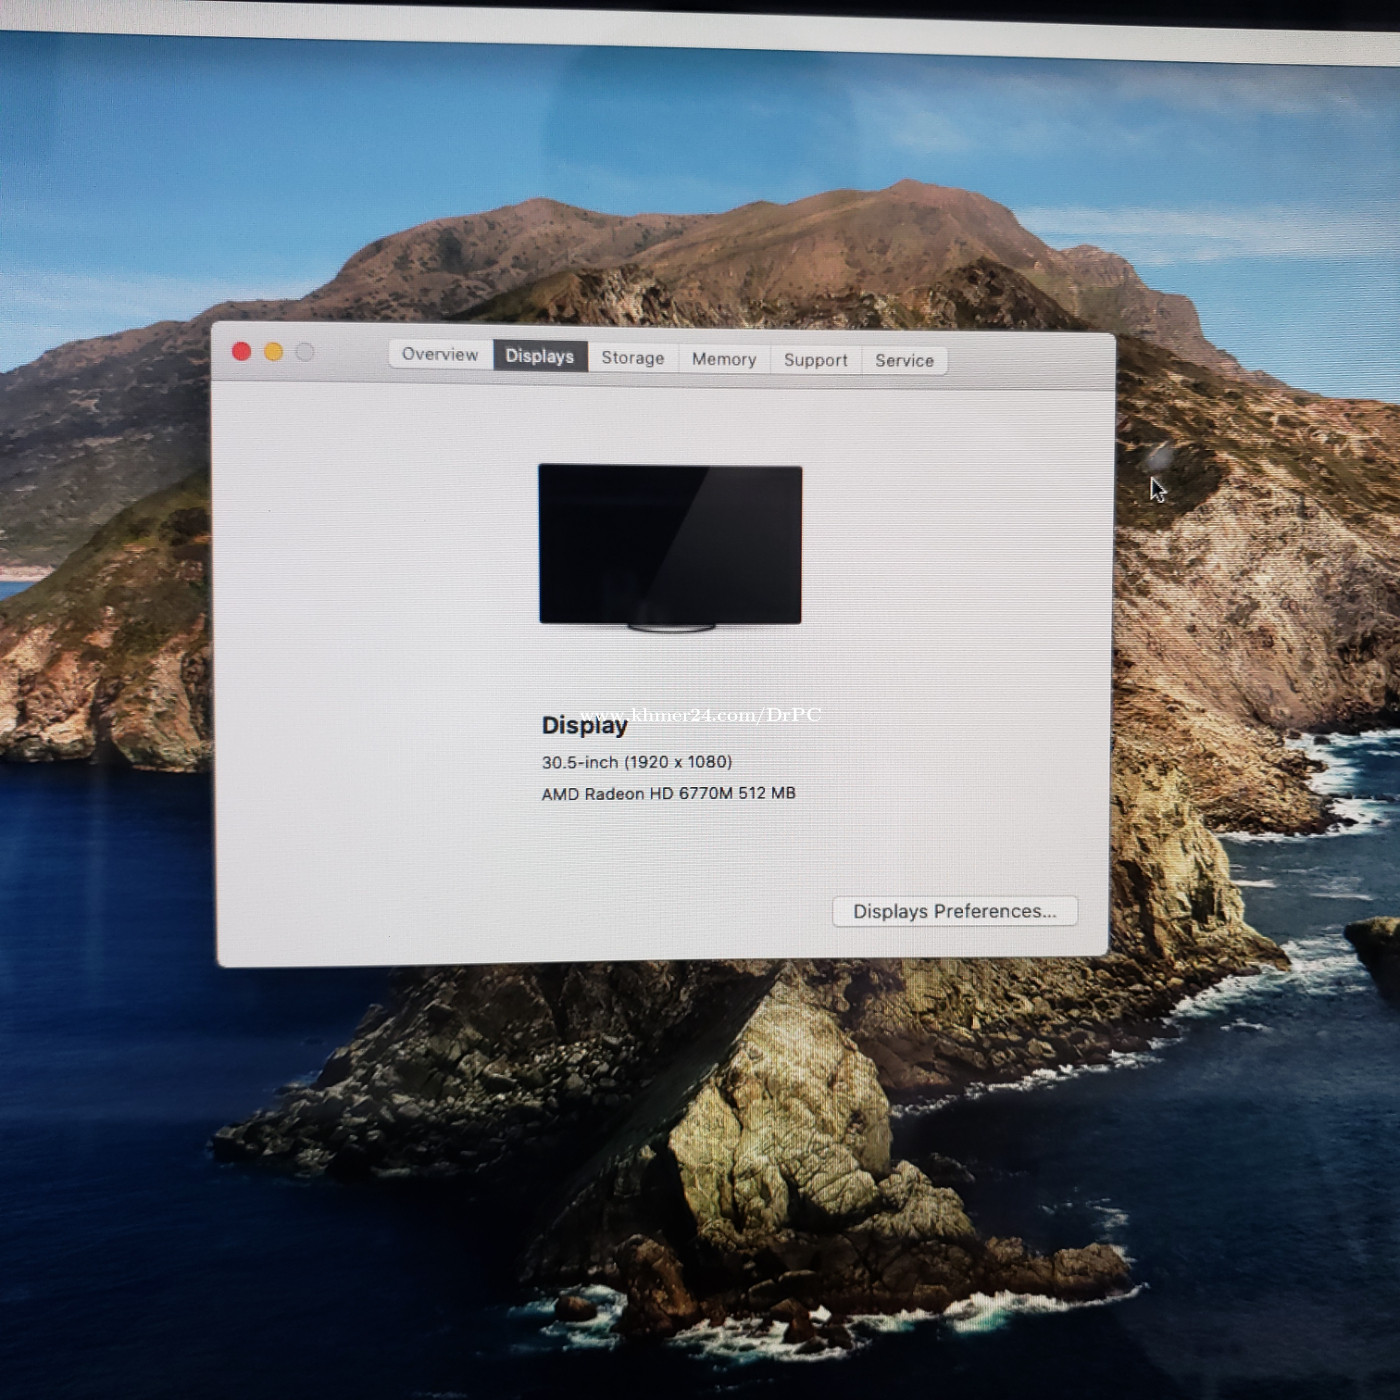The image size is (1400, 1400).
Task: Click the black display monitor image
Action: [670, 547]
